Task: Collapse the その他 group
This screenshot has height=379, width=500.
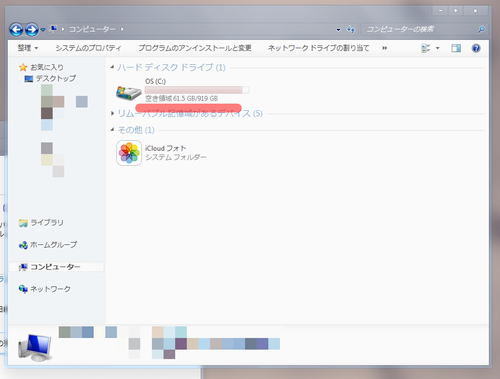Action: 112,129
